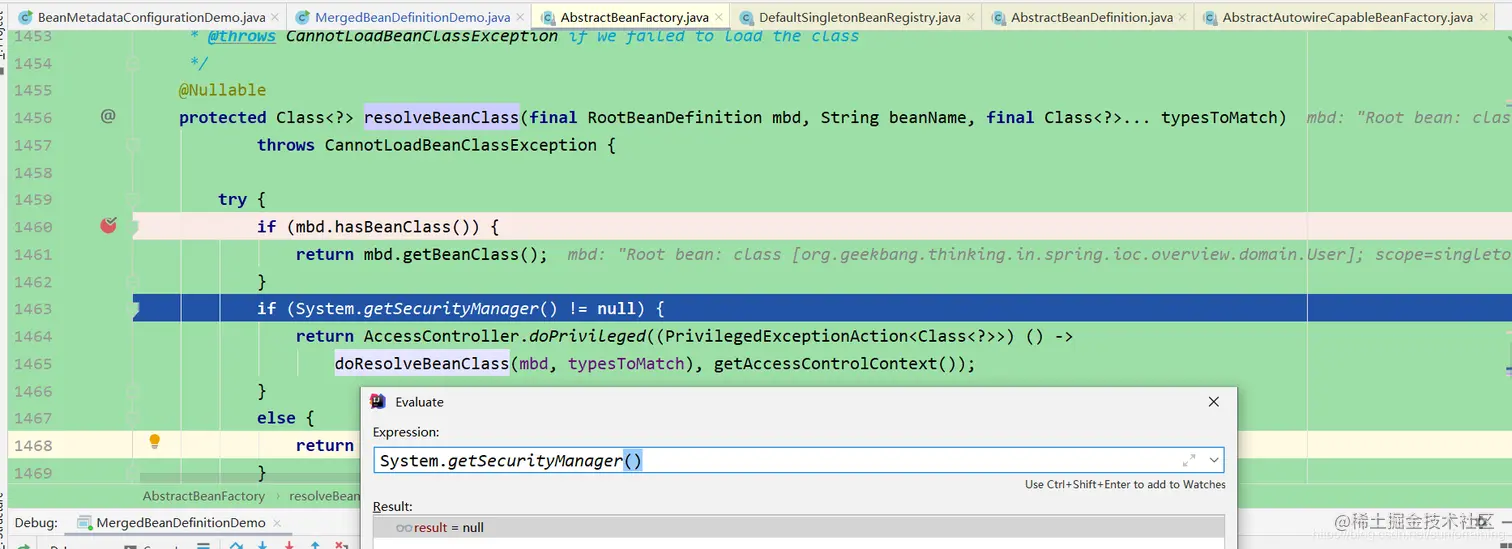Image resolution: width=1512 pixels, height=549 pixels.
Task: Close the MergedBeanDefinitionDemo debug session tab
Action: tap(278, 523)
